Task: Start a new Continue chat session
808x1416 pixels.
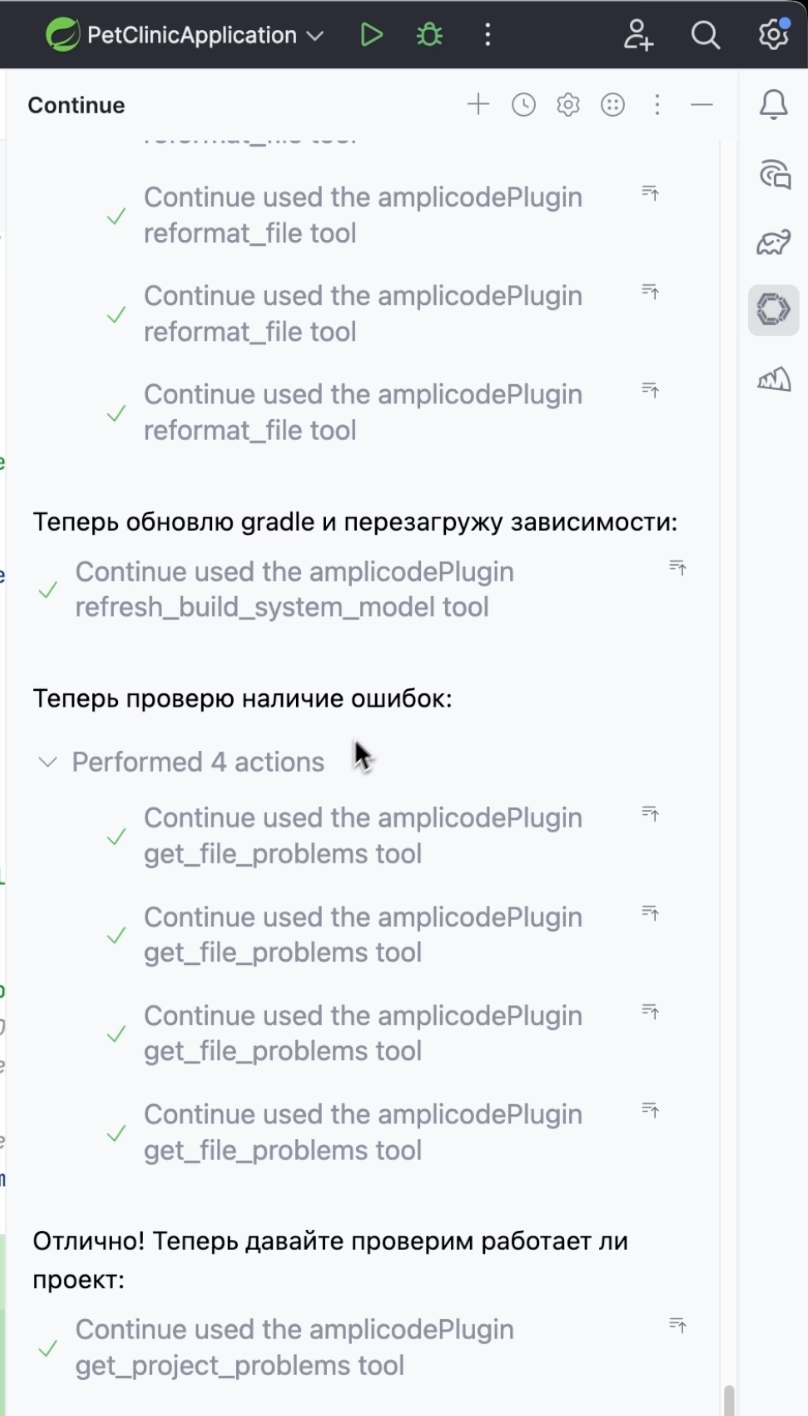Action: tap(478, 104)
